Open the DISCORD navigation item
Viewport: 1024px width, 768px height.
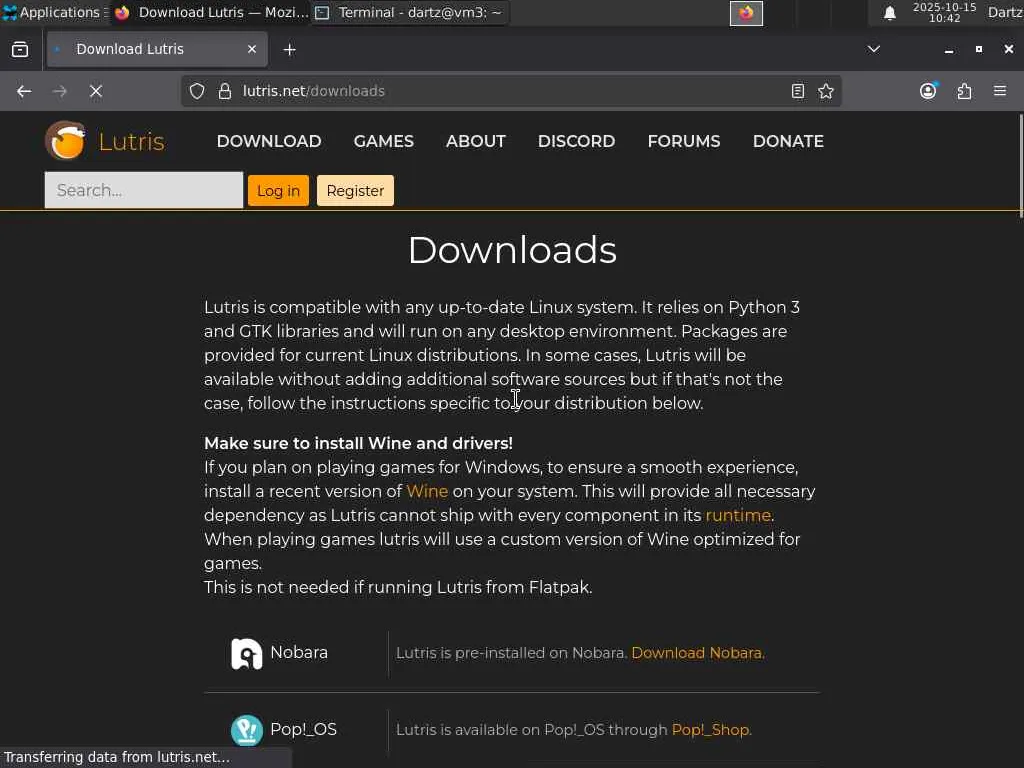[x=577, y=141]
